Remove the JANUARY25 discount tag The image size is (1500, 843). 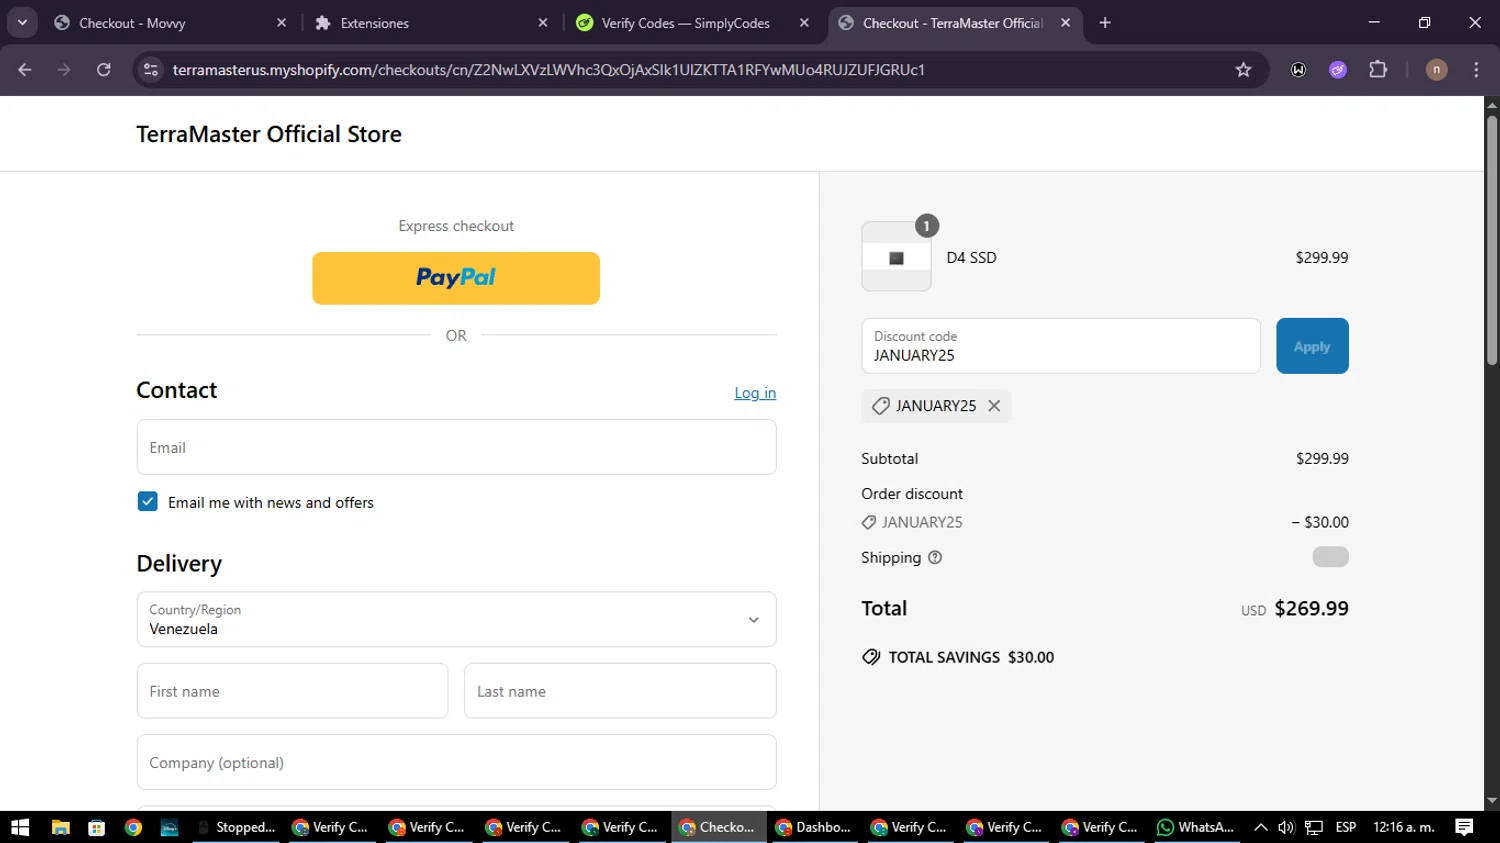[x=994, y=406]
